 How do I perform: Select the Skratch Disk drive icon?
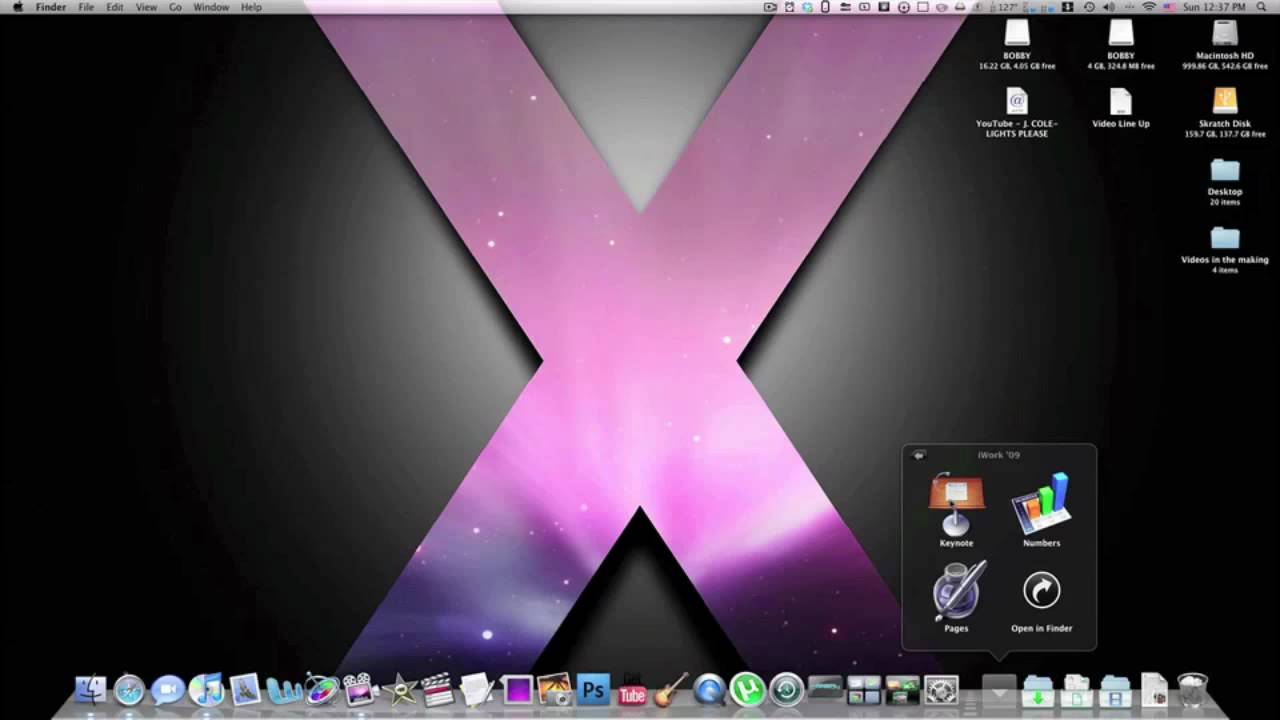point(1225,101)
